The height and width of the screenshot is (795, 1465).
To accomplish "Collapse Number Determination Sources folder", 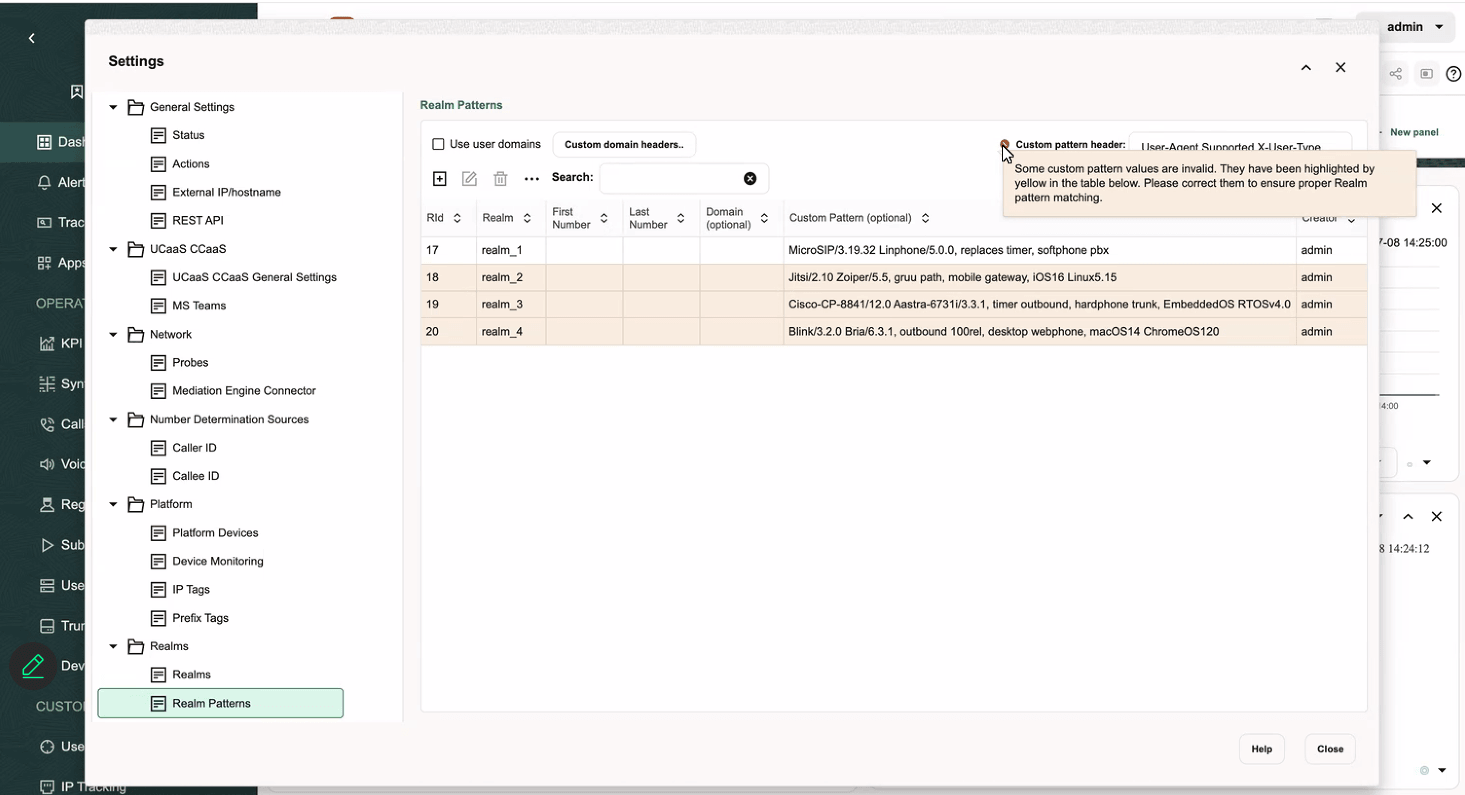I will pyautogui.click(x=113, y=419).
